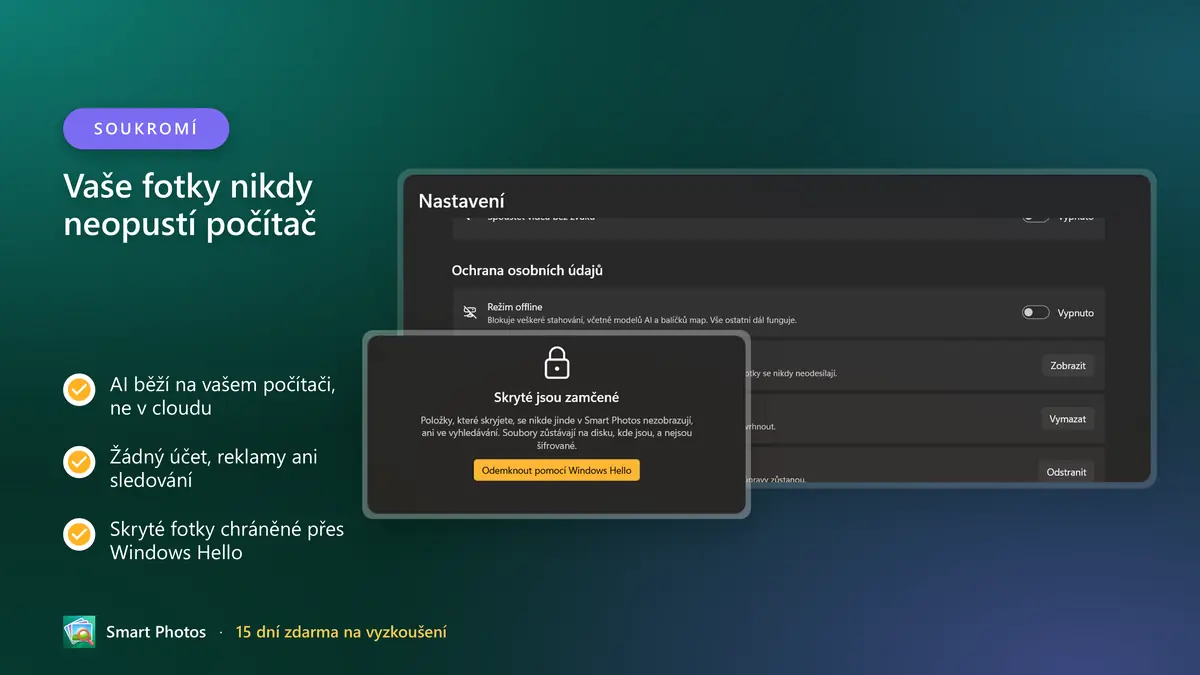Turn on the Režim offline switch

(x=1035, y=313)
